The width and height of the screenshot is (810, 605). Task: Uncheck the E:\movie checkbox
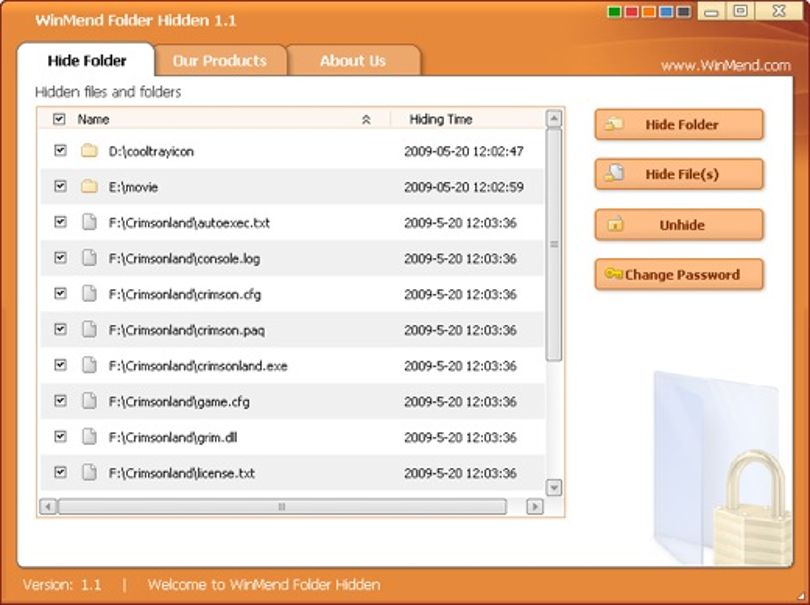[60, 186]
